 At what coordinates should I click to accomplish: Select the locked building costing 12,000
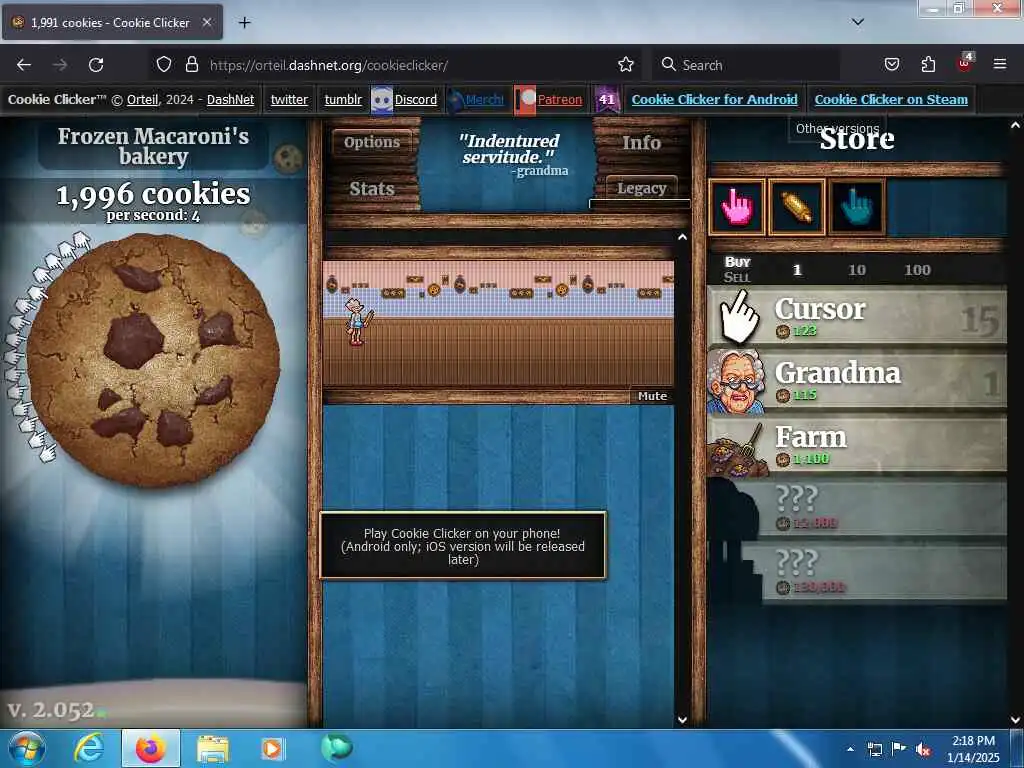coord(857,509)
